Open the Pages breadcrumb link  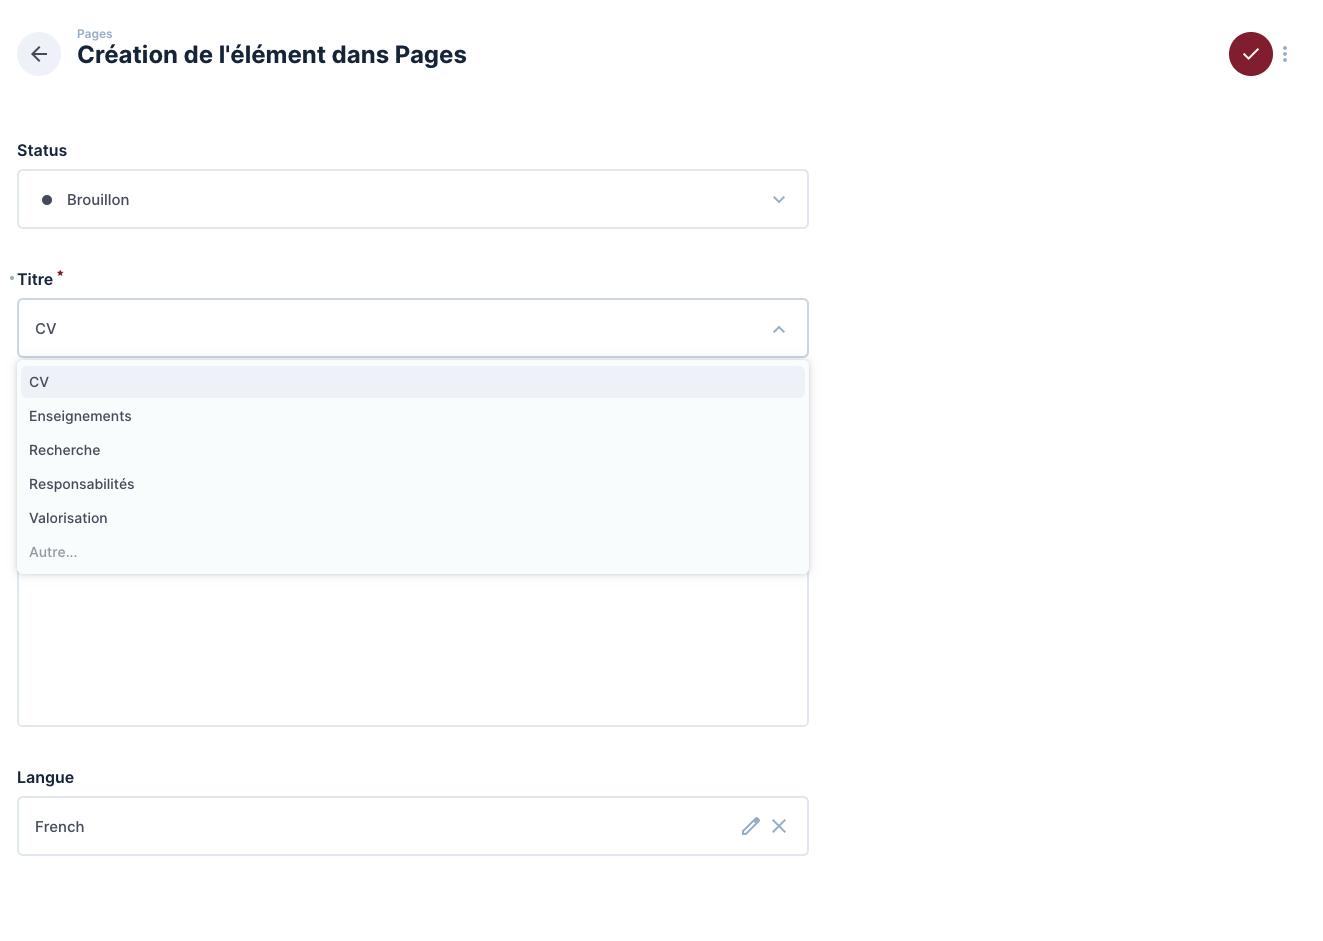click(94, 34)
